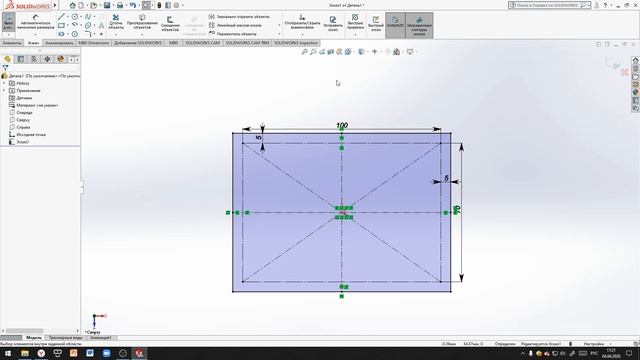
Task: Select the Point sketch tool
Action: point(101,34)
